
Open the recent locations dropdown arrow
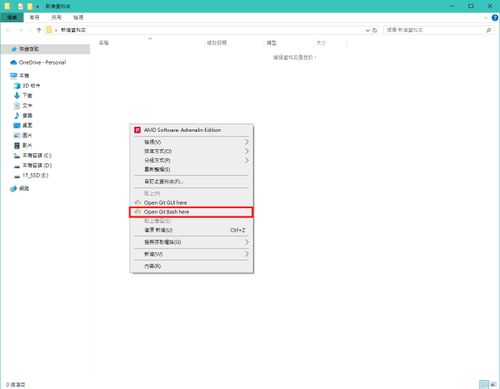[30, 30]
